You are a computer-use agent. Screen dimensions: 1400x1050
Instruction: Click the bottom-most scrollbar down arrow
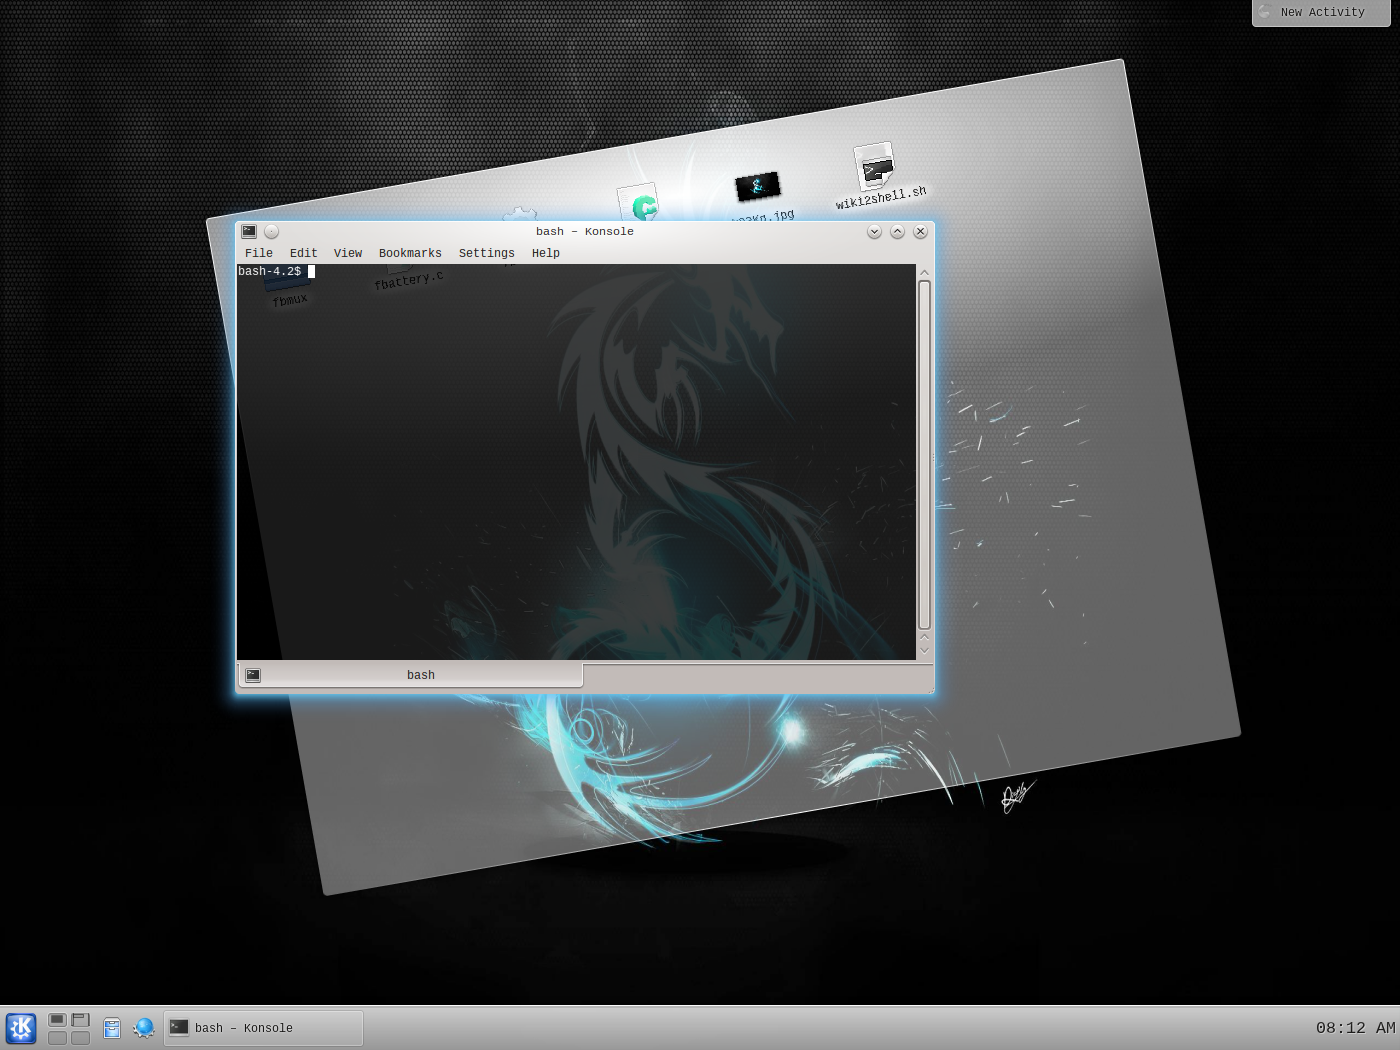click(x=924, y=651)
